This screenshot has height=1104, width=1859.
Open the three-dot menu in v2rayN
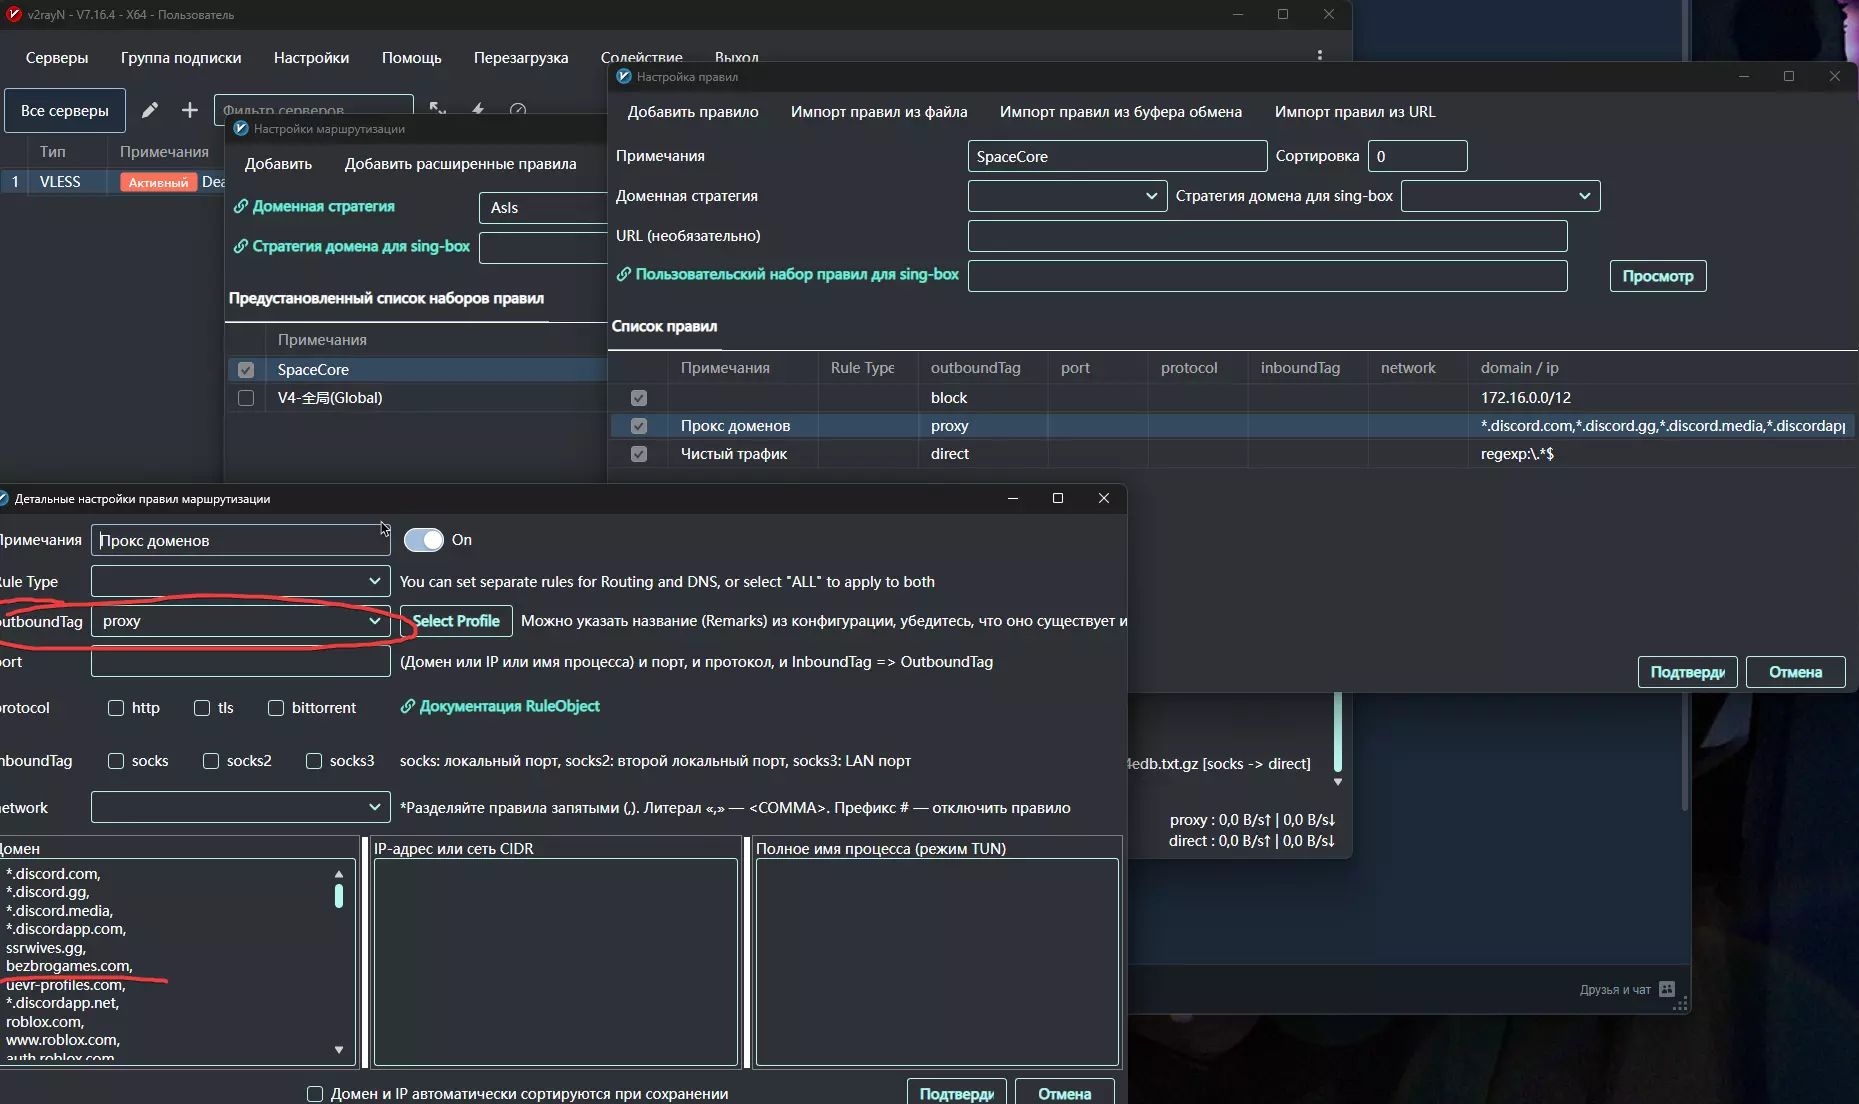1319,56
